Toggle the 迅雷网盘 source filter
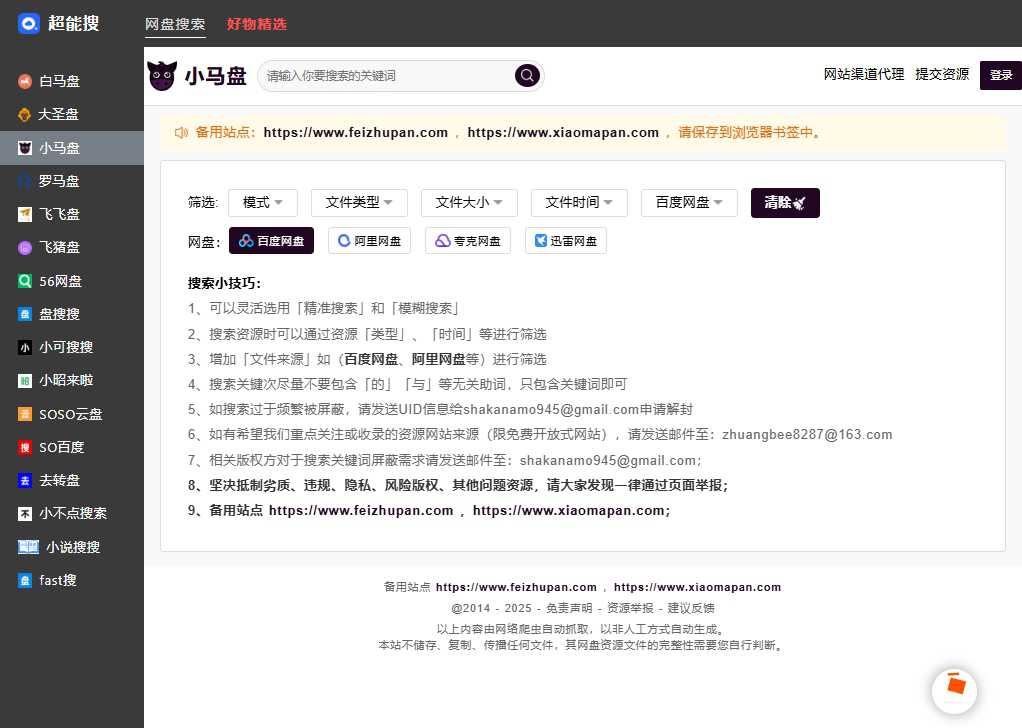The height and width of the screenshot is (728, 1022). tap(565, 240)
